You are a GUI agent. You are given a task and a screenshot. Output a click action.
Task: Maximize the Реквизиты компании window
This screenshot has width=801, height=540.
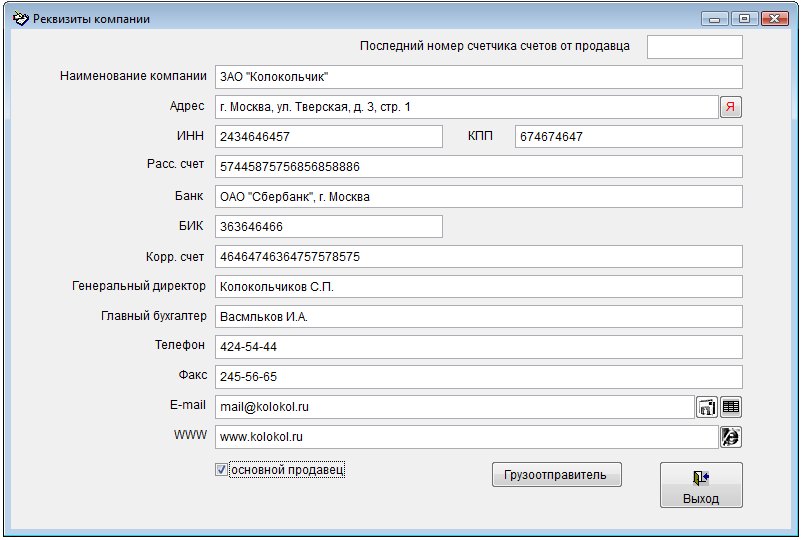pos(744,19)
